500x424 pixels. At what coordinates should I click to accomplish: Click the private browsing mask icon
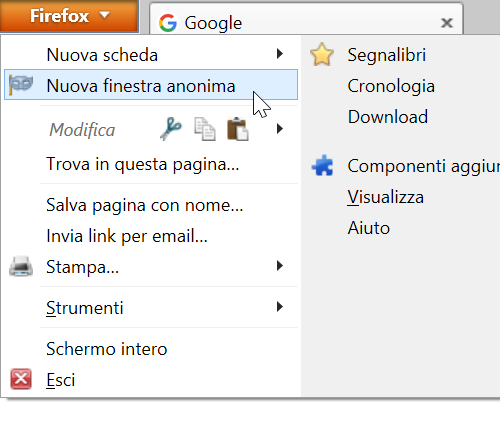[21, 85]
